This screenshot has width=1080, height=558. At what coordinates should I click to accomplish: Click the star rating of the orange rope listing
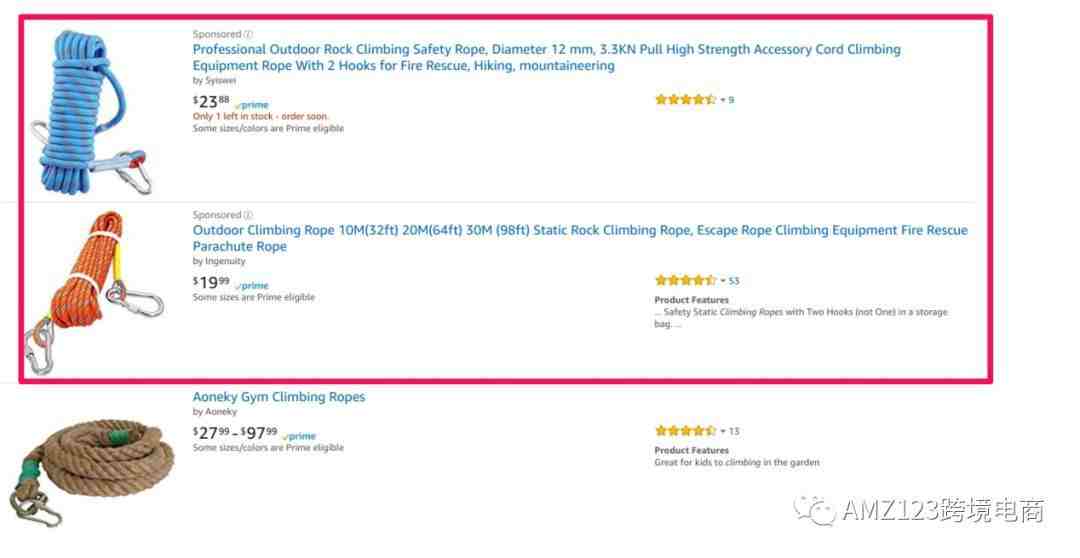click(686, 280)
